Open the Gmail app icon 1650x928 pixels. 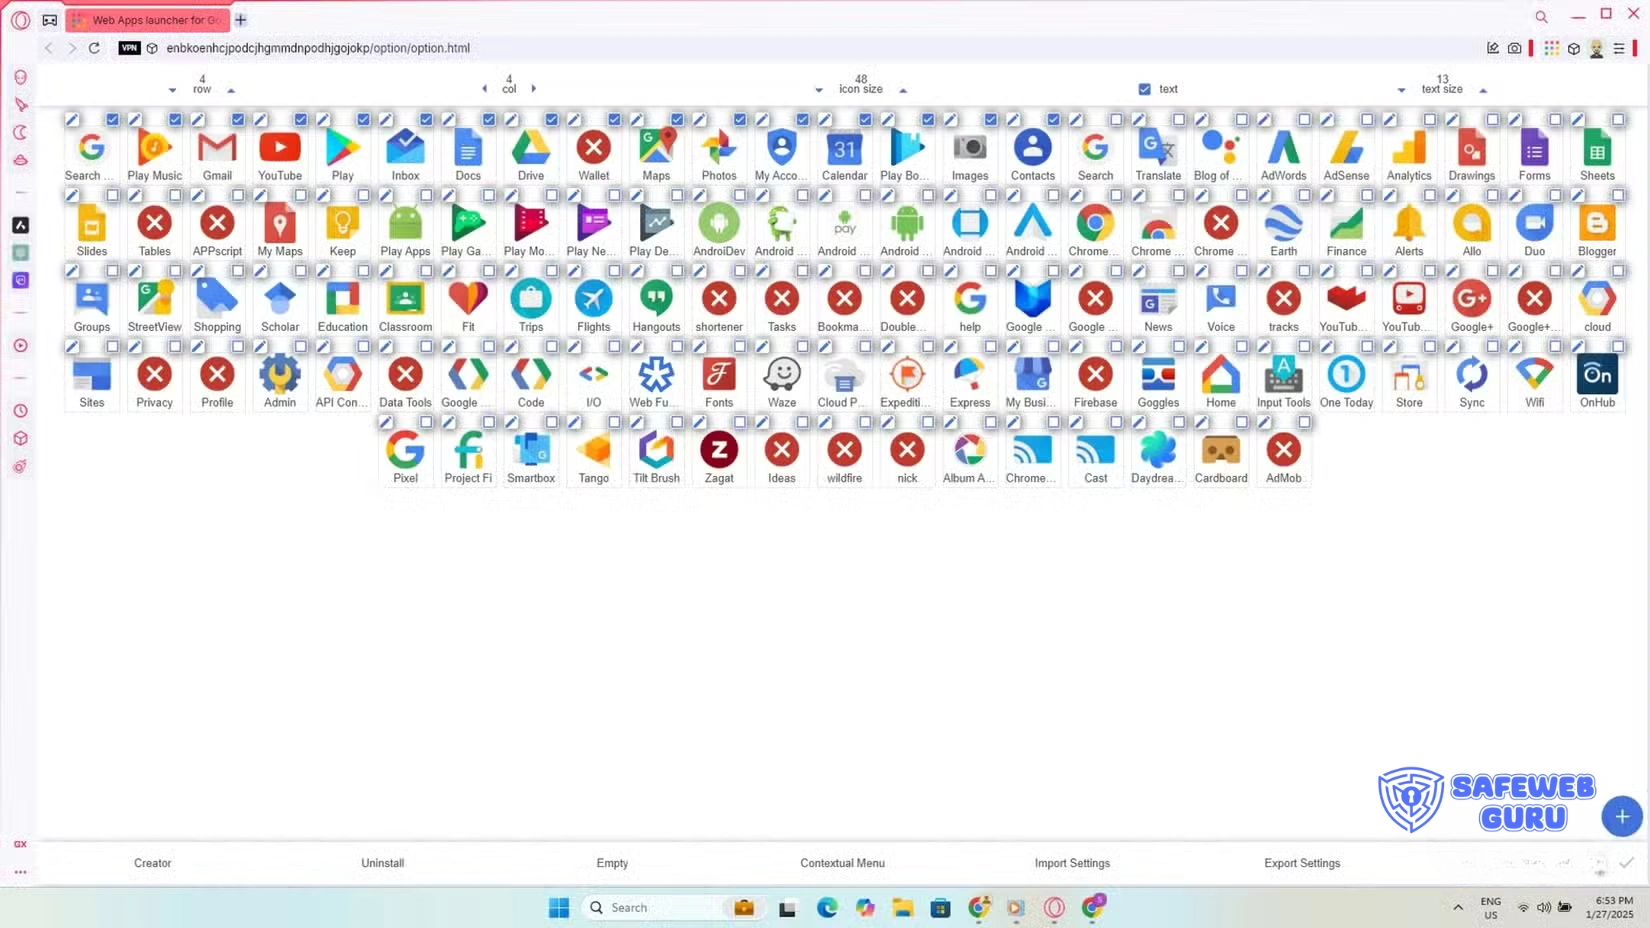pyautogui.click(x=217, y=148)
